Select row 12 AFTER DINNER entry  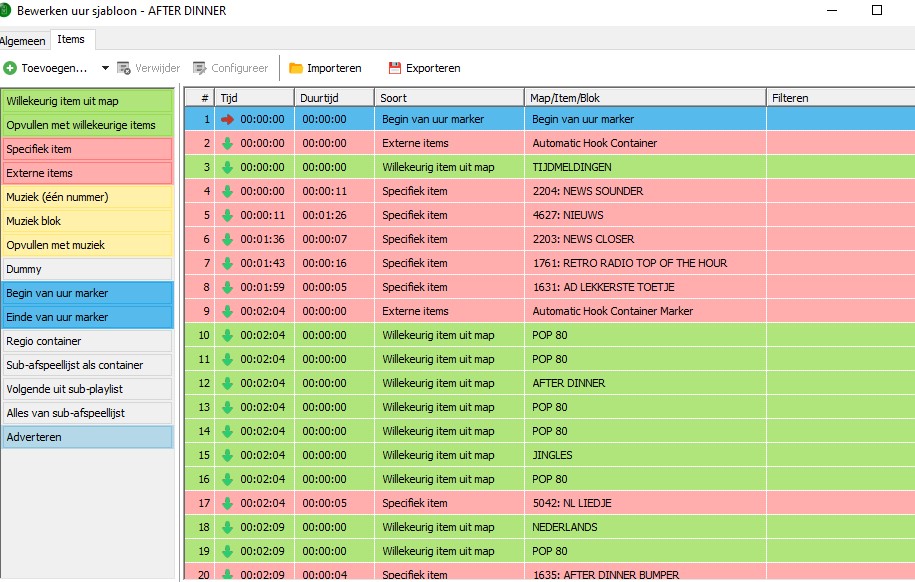(550, 383)
